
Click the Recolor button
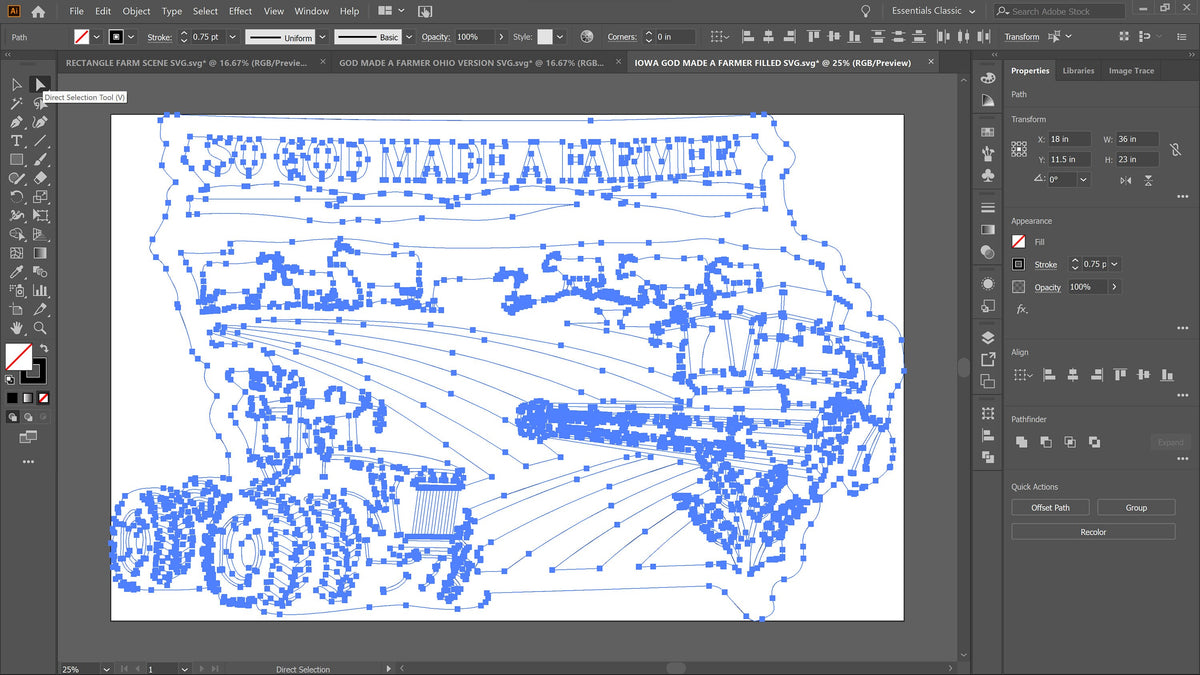click(x=1093, y=532)
